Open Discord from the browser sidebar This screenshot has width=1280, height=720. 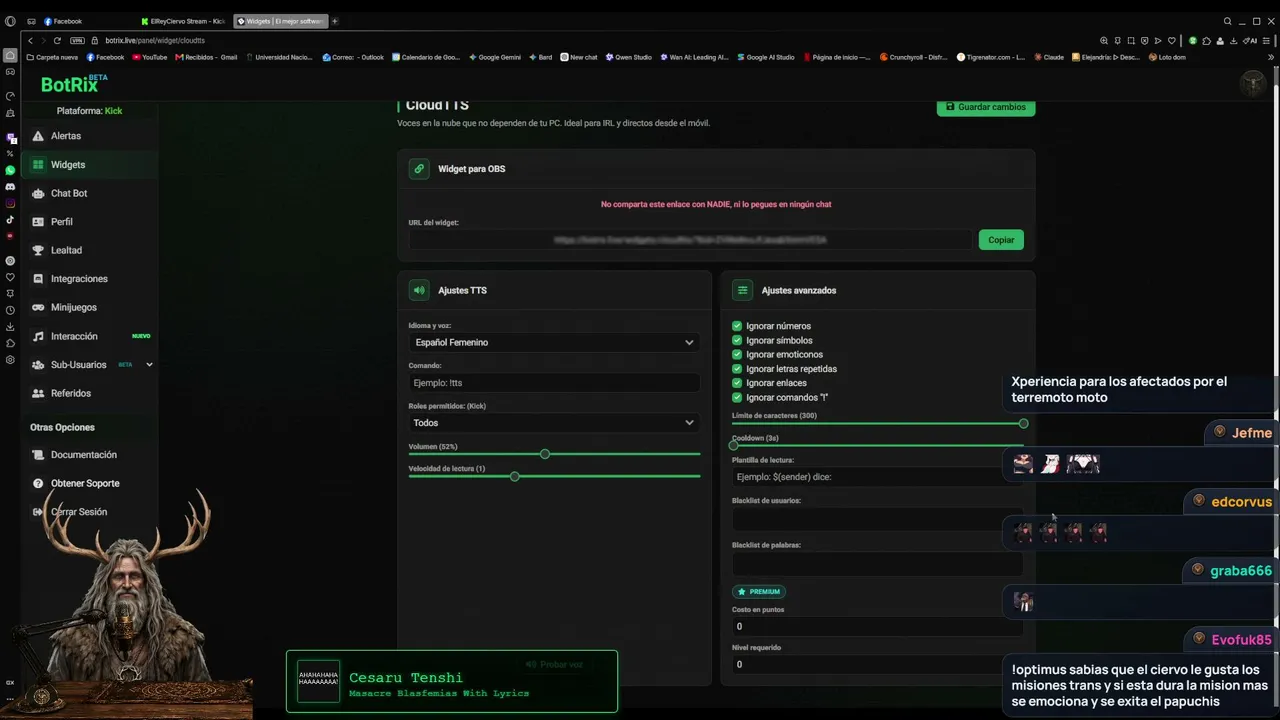point(10,187)
